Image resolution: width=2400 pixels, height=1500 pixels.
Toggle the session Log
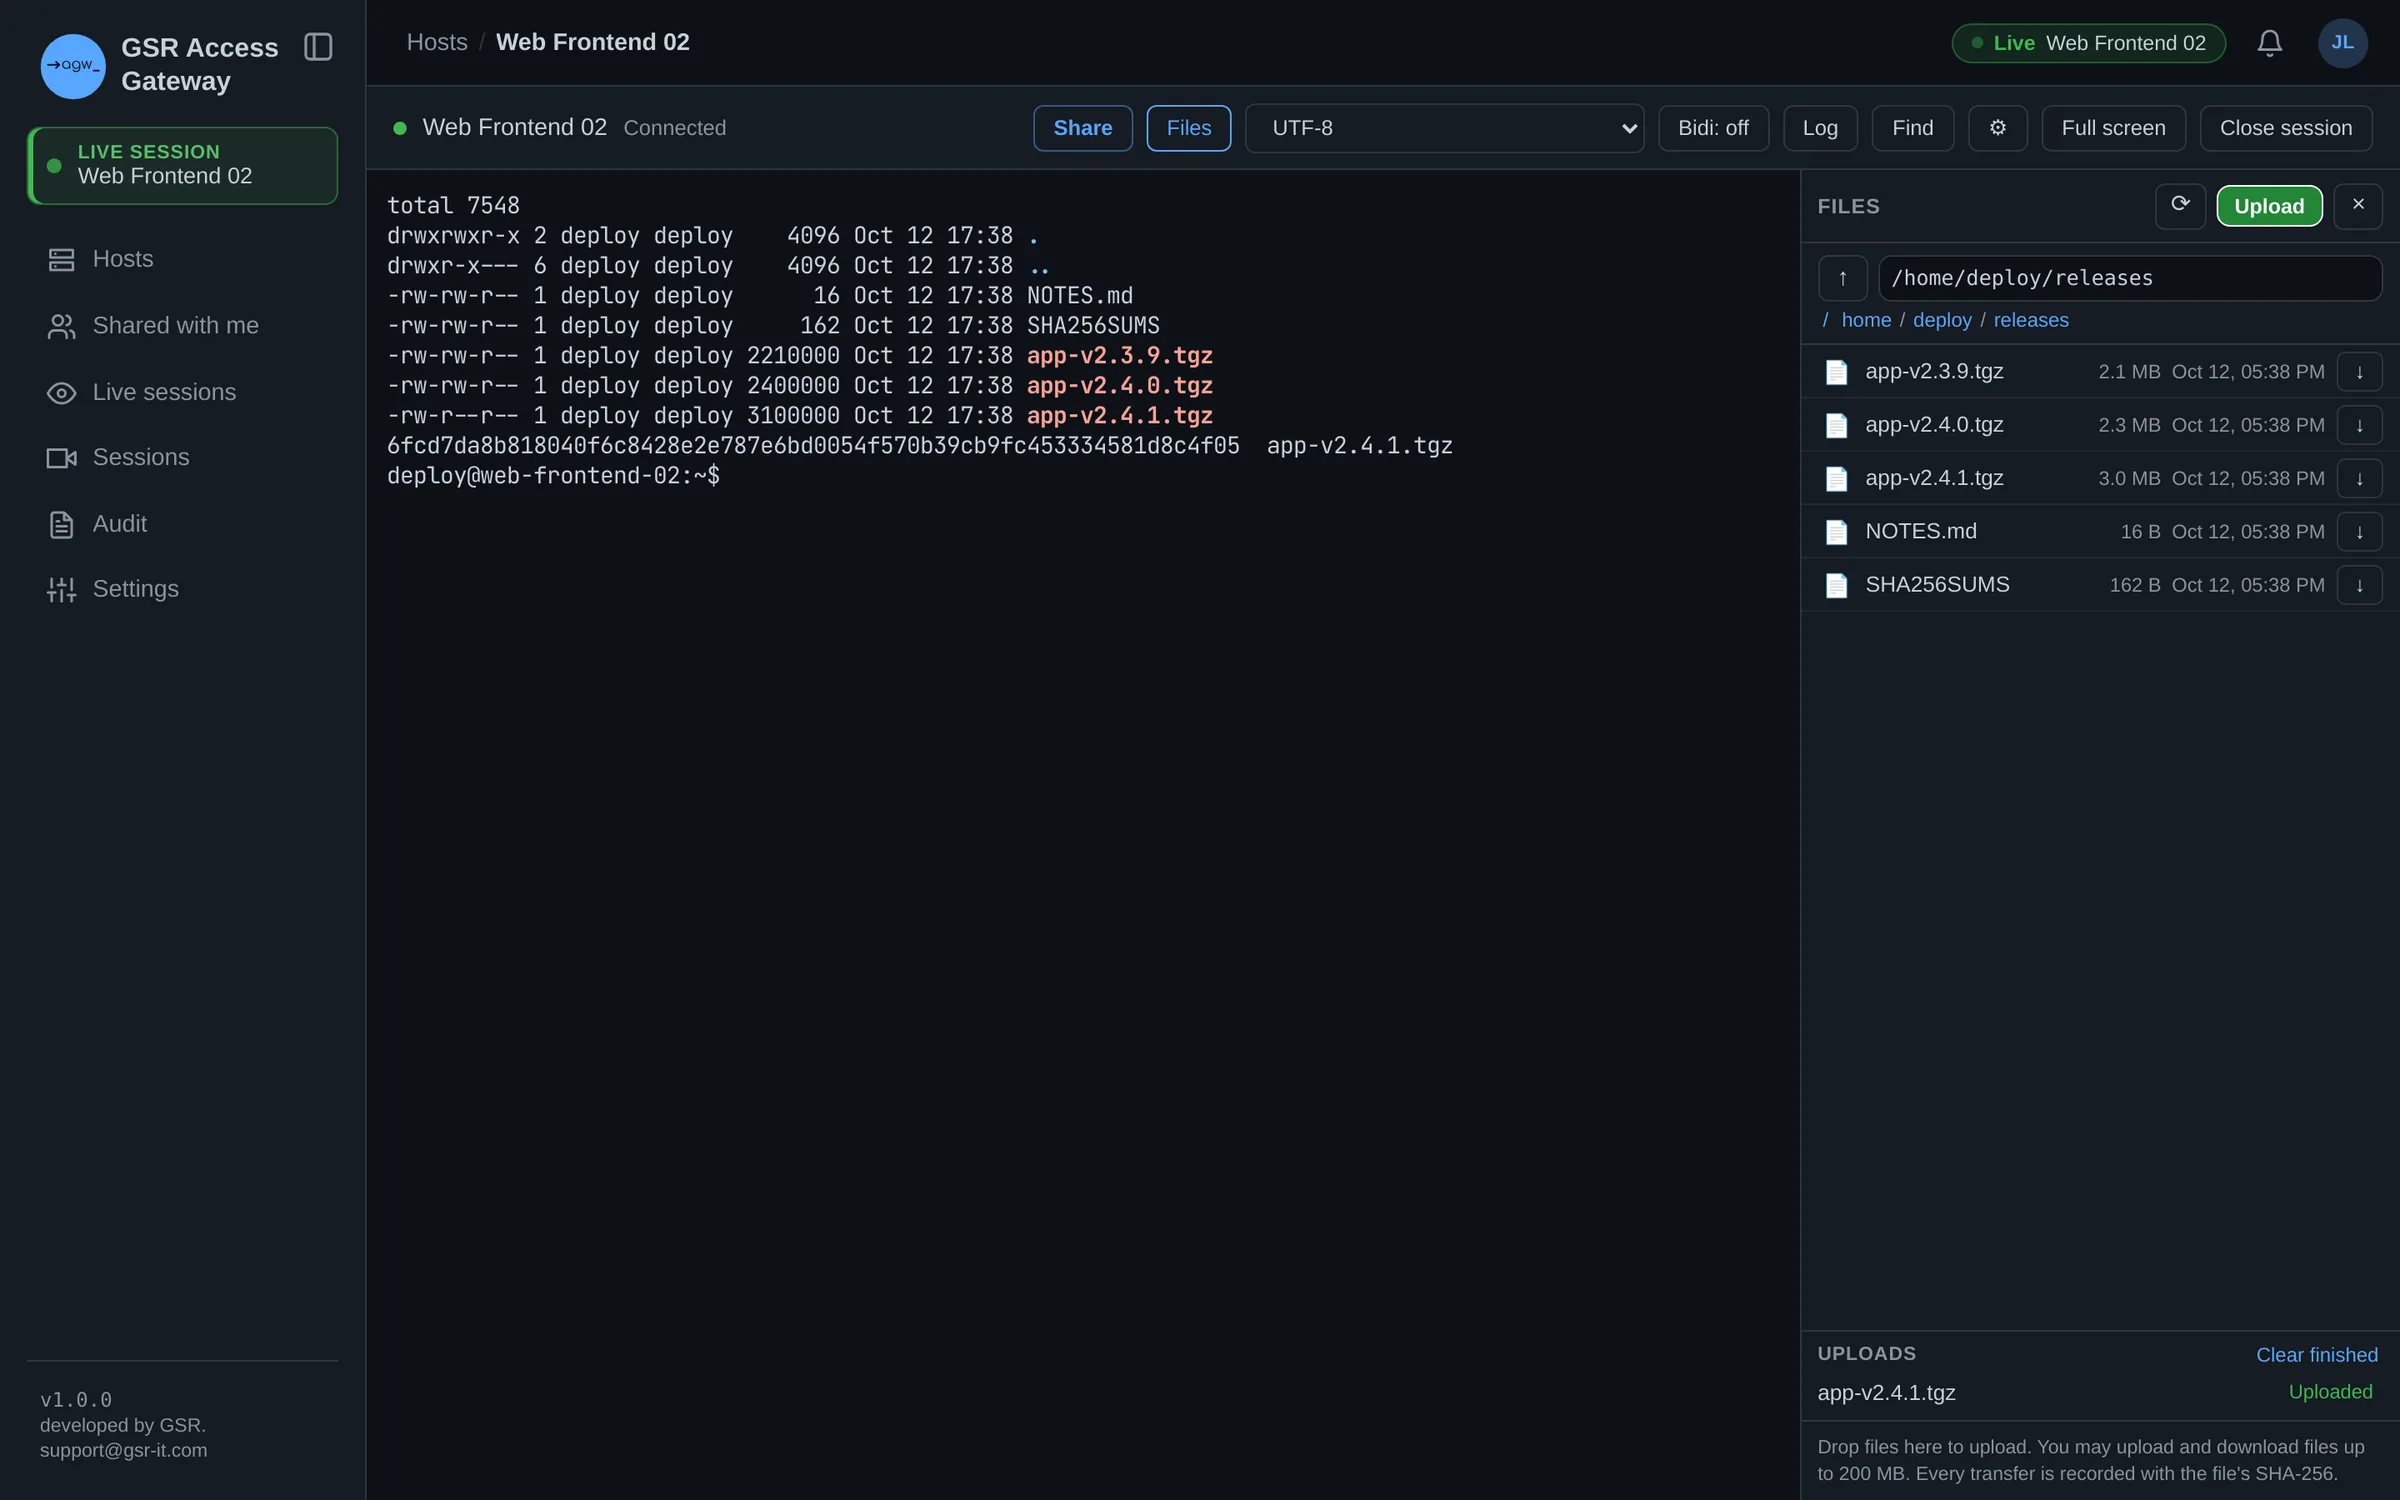pos(1820,128)
